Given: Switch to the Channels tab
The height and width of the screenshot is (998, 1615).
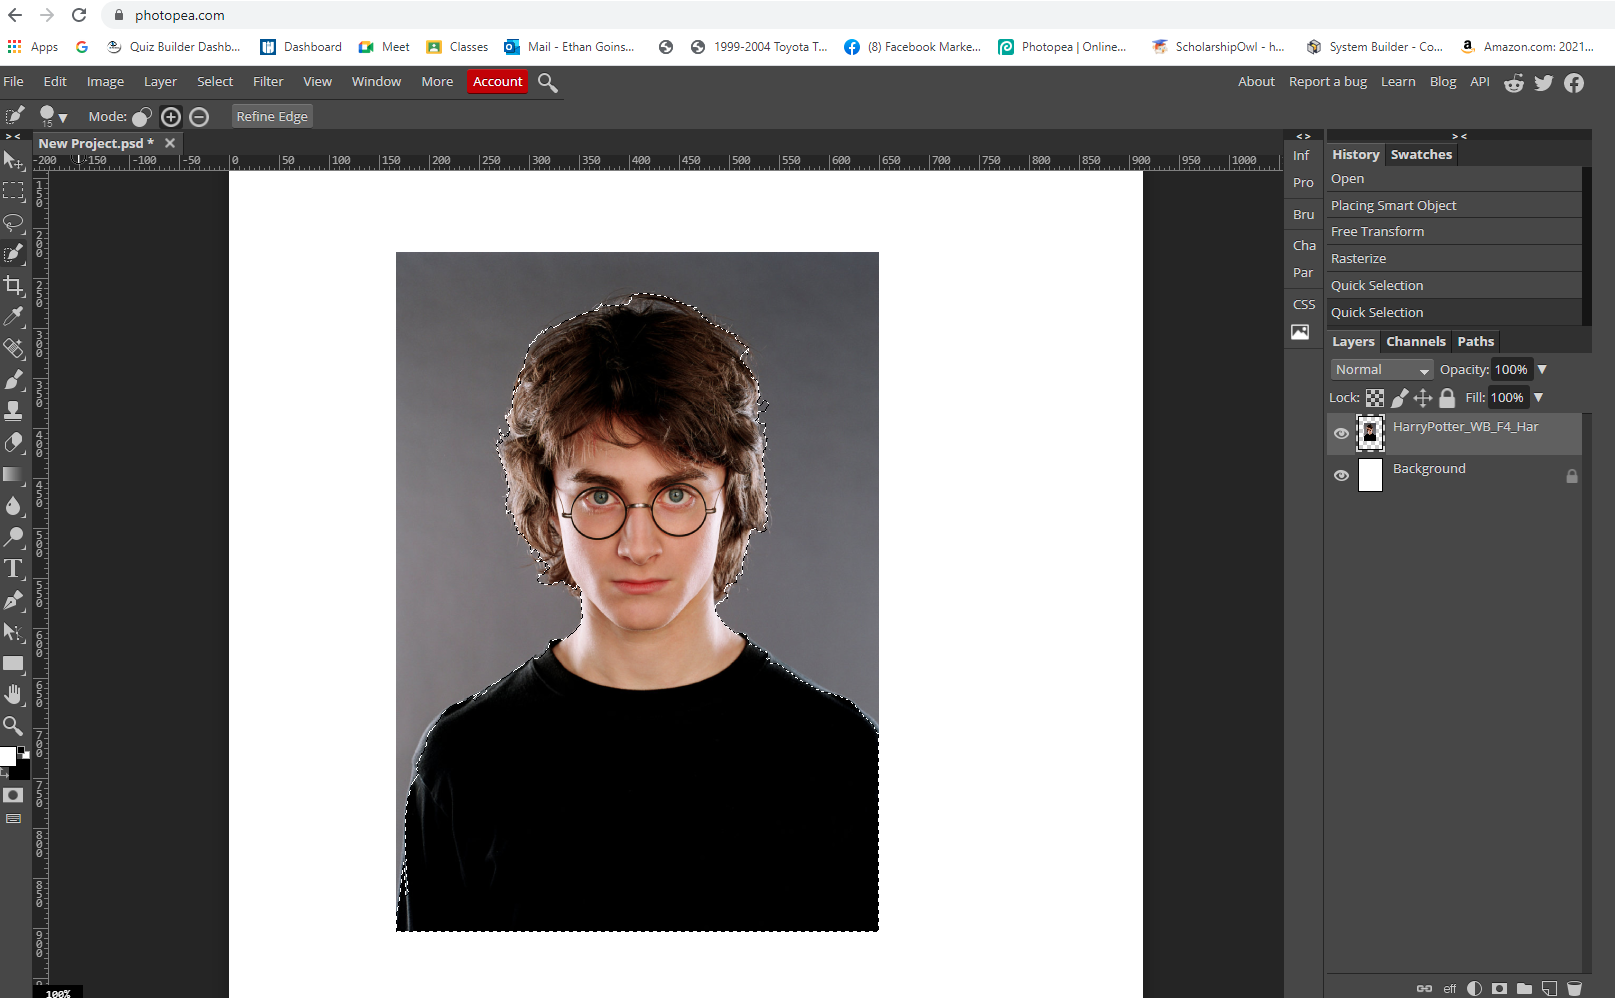Looking at the screenshot, I should (x=1416, y=342).
